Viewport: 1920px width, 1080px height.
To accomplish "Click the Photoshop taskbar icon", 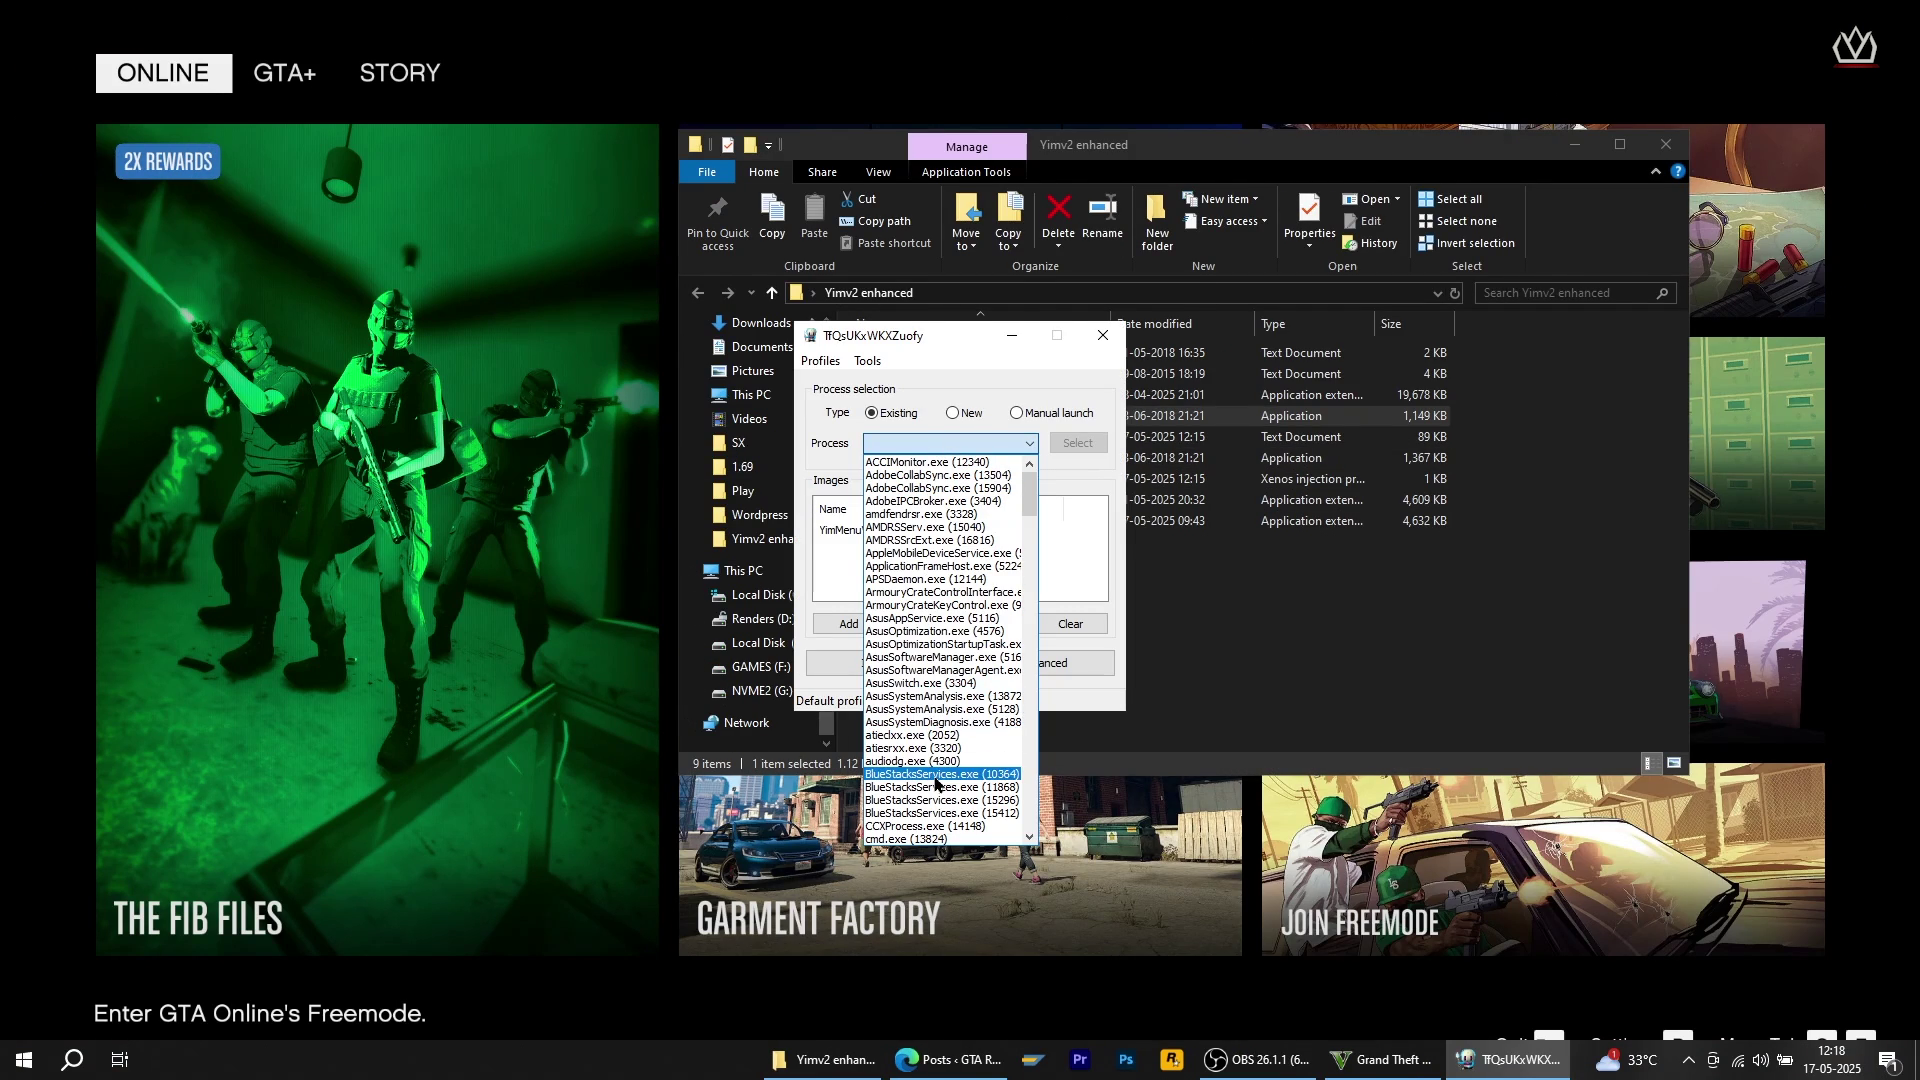I will point(1126,1060).
